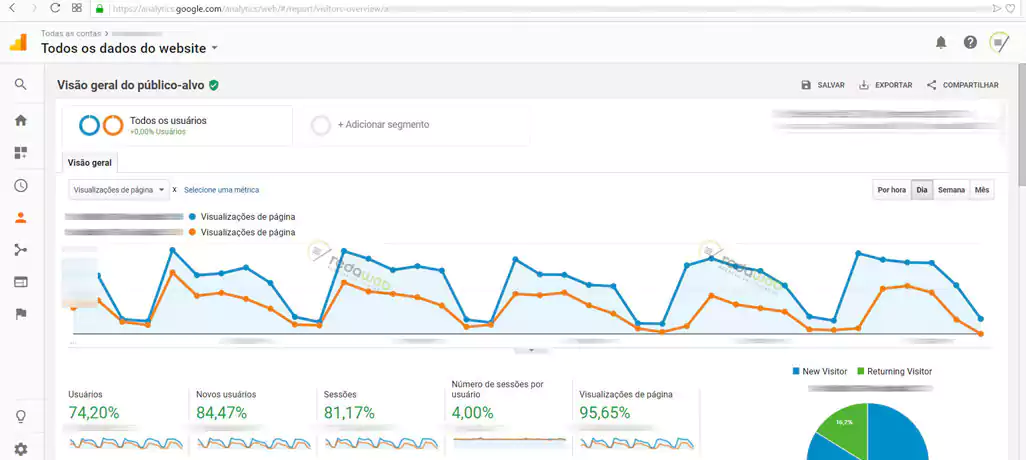
Task: Go to Home in the left sidebar
Action: click(20, 120)
